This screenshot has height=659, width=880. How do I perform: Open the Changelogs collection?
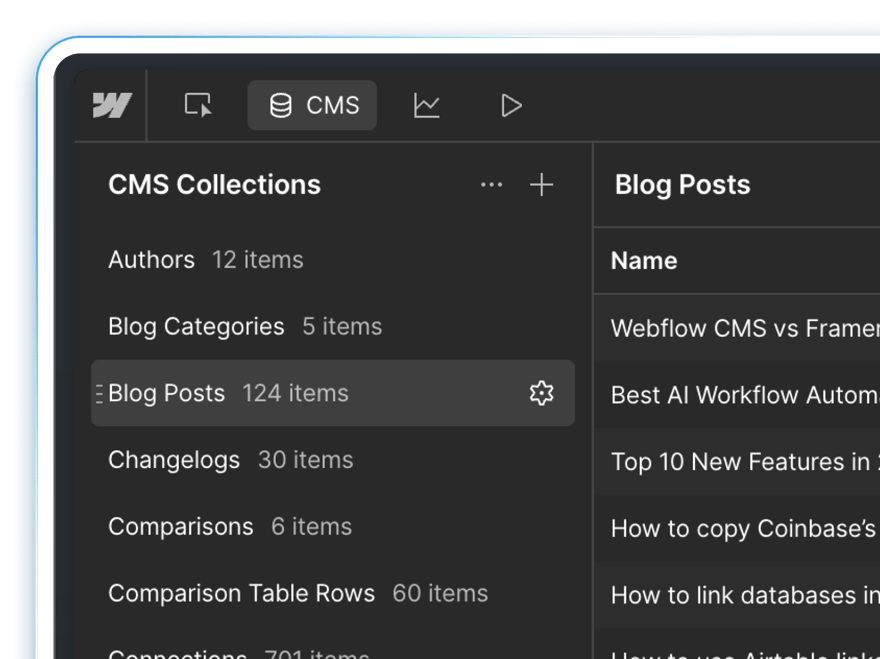point(333,460)
